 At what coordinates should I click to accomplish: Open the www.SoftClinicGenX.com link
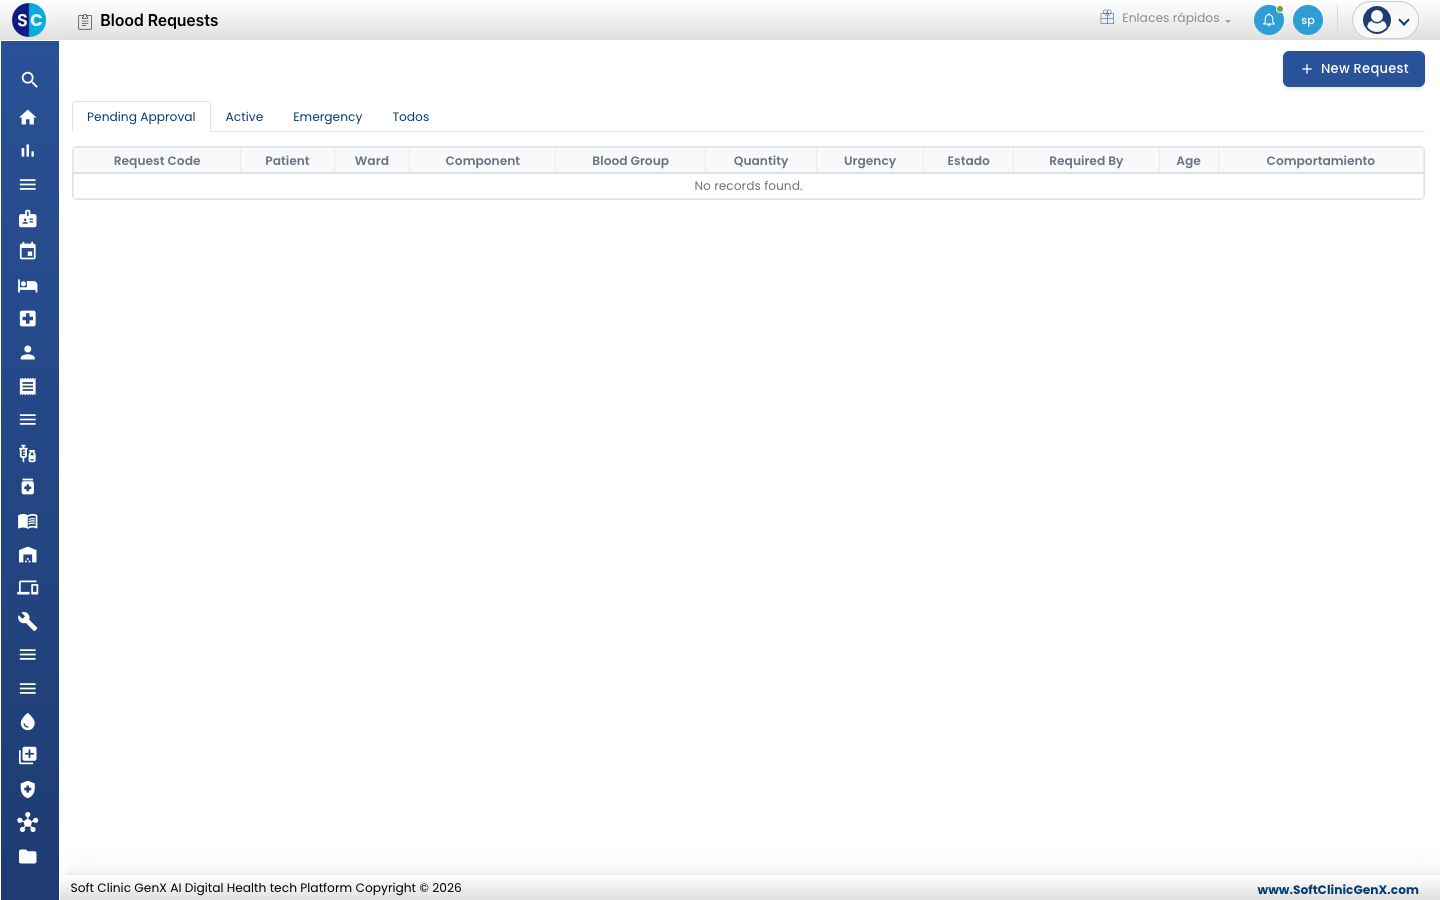[1338, 889]
